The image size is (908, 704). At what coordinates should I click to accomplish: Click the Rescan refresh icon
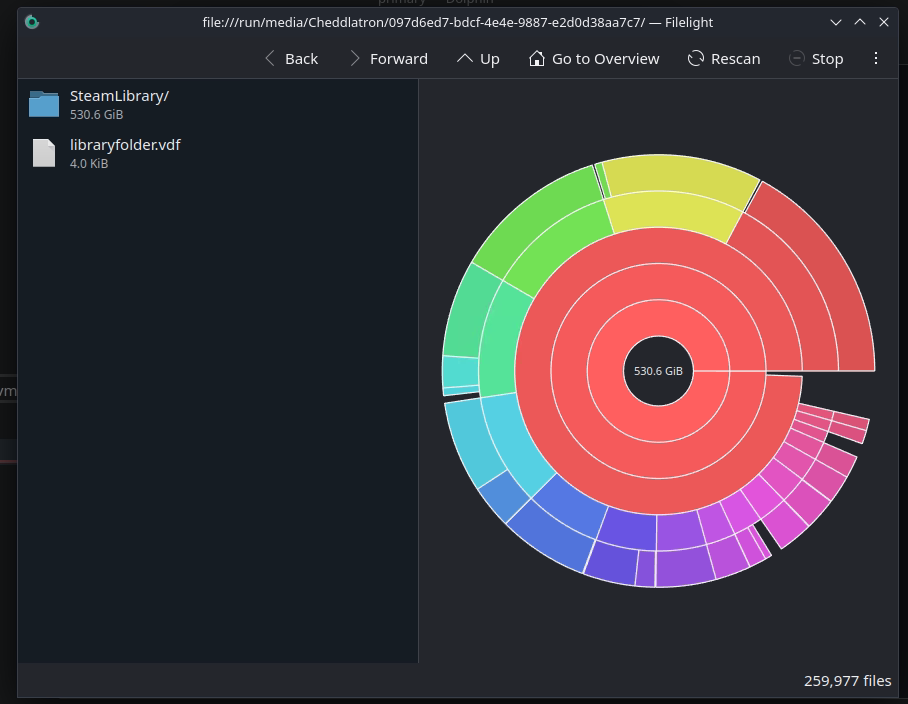click(696, 59)
